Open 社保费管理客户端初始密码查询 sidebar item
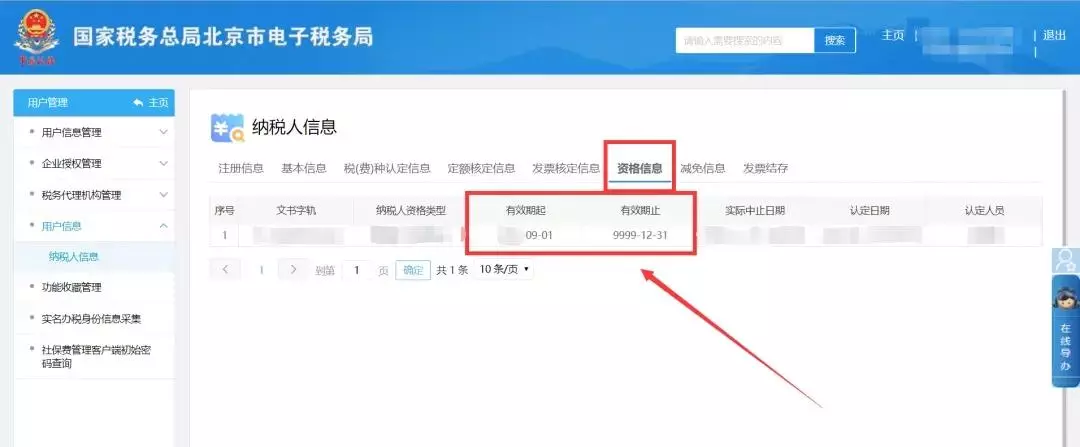Image resolution: width=1080 pixels, height=447 pixels. coord(94,356)
